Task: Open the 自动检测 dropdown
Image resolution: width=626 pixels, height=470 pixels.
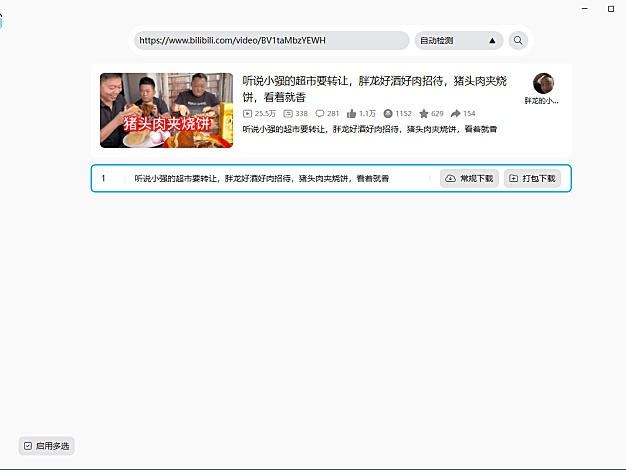Action: [459, 40]
